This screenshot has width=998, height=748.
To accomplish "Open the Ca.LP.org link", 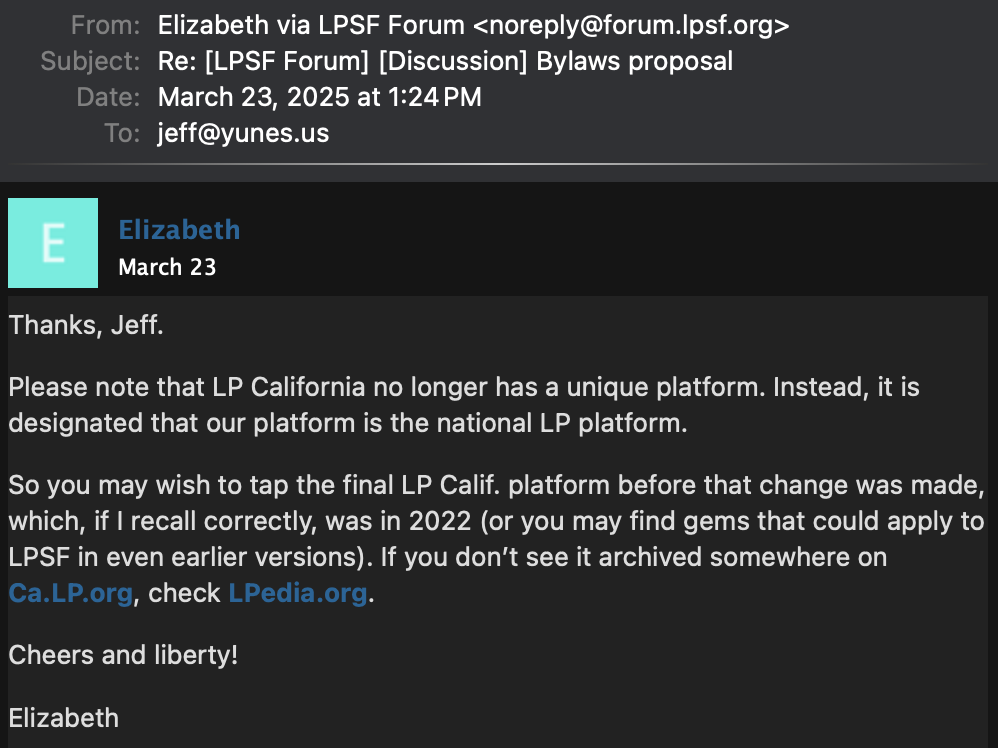I will 71,593.
